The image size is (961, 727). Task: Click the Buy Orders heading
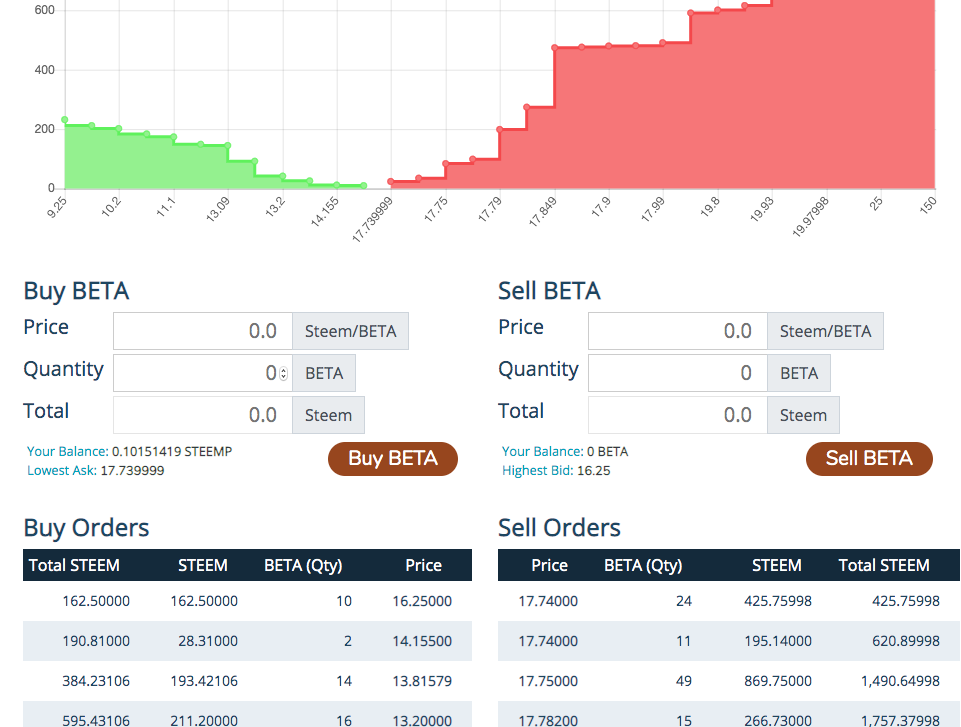pos(86,528)
